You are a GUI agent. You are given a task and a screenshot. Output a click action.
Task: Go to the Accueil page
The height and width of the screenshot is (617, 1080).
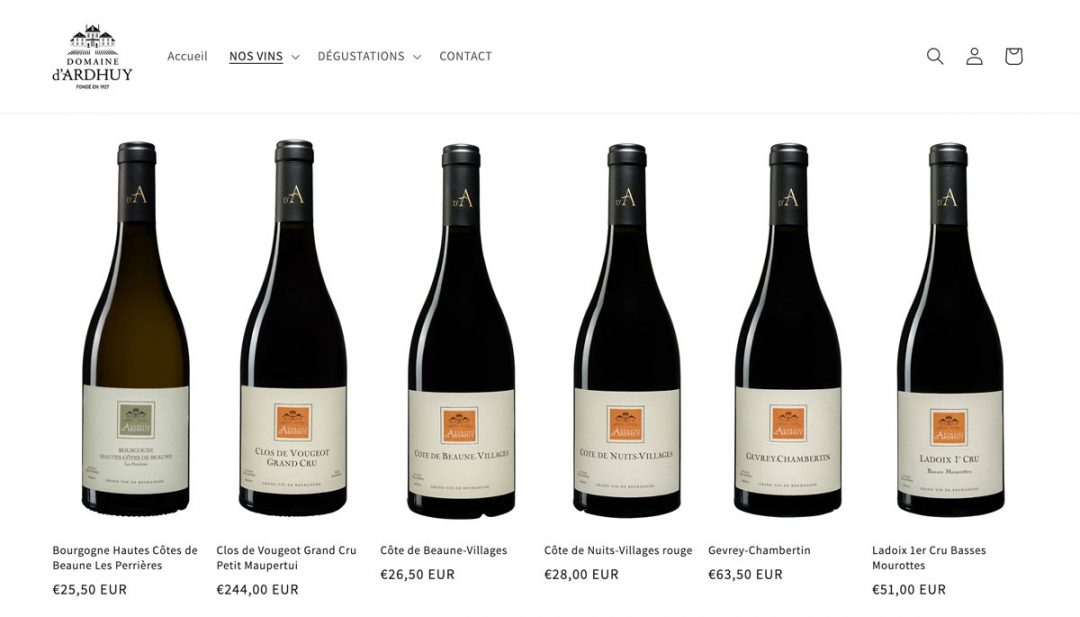click(x=187, y=56)
